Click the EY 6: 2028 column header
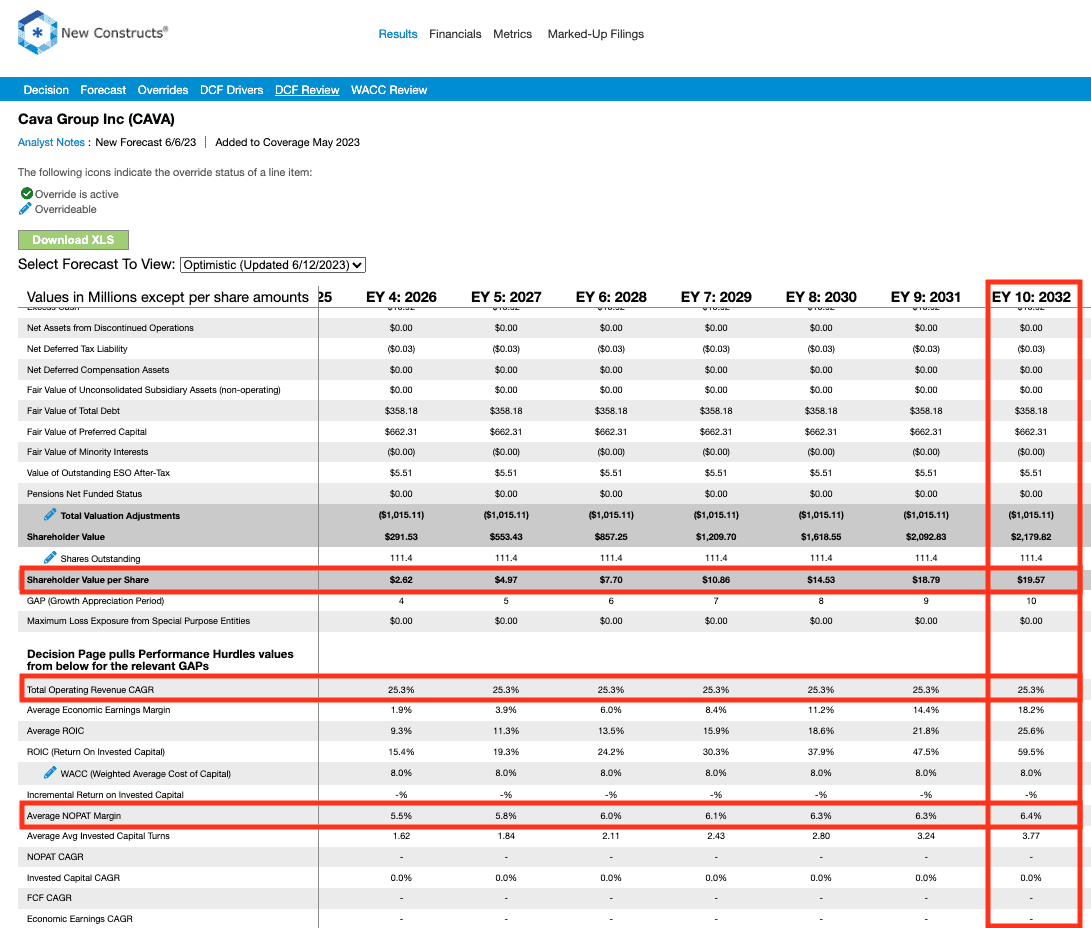This screenshot has height=928, width=1091. (611, 297)
